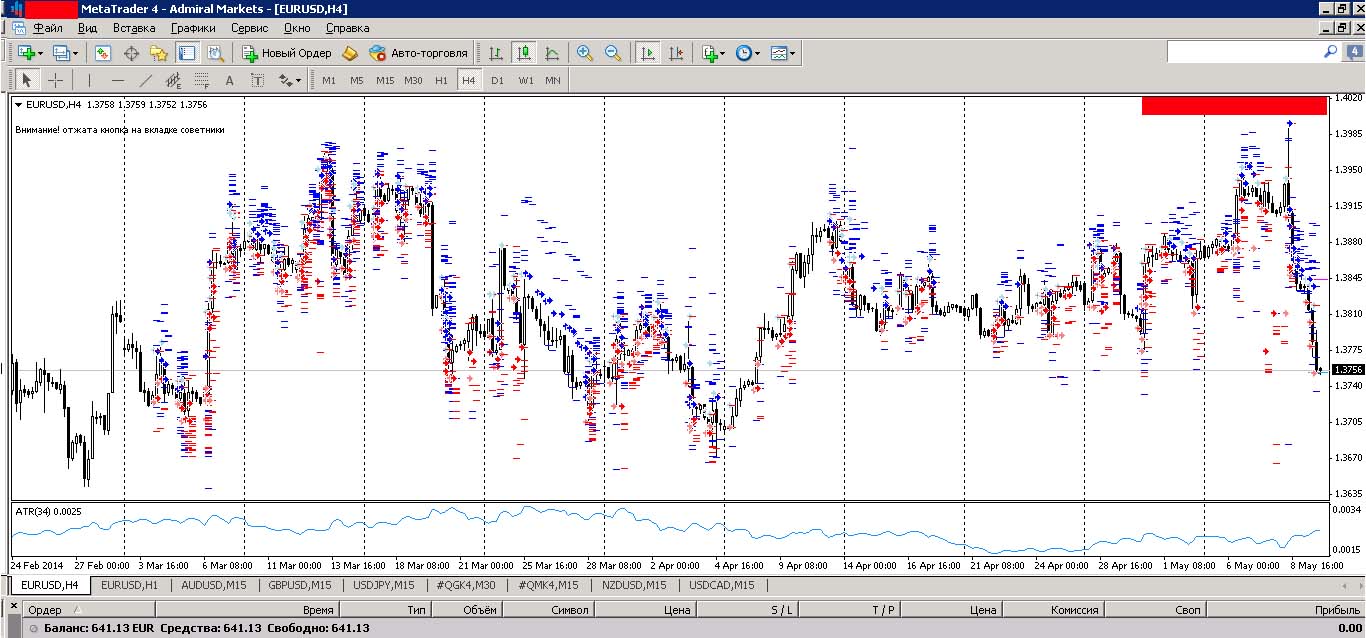
Task: Pick the Fibonacci retracement tool
Action: click(x=201, y=80)
